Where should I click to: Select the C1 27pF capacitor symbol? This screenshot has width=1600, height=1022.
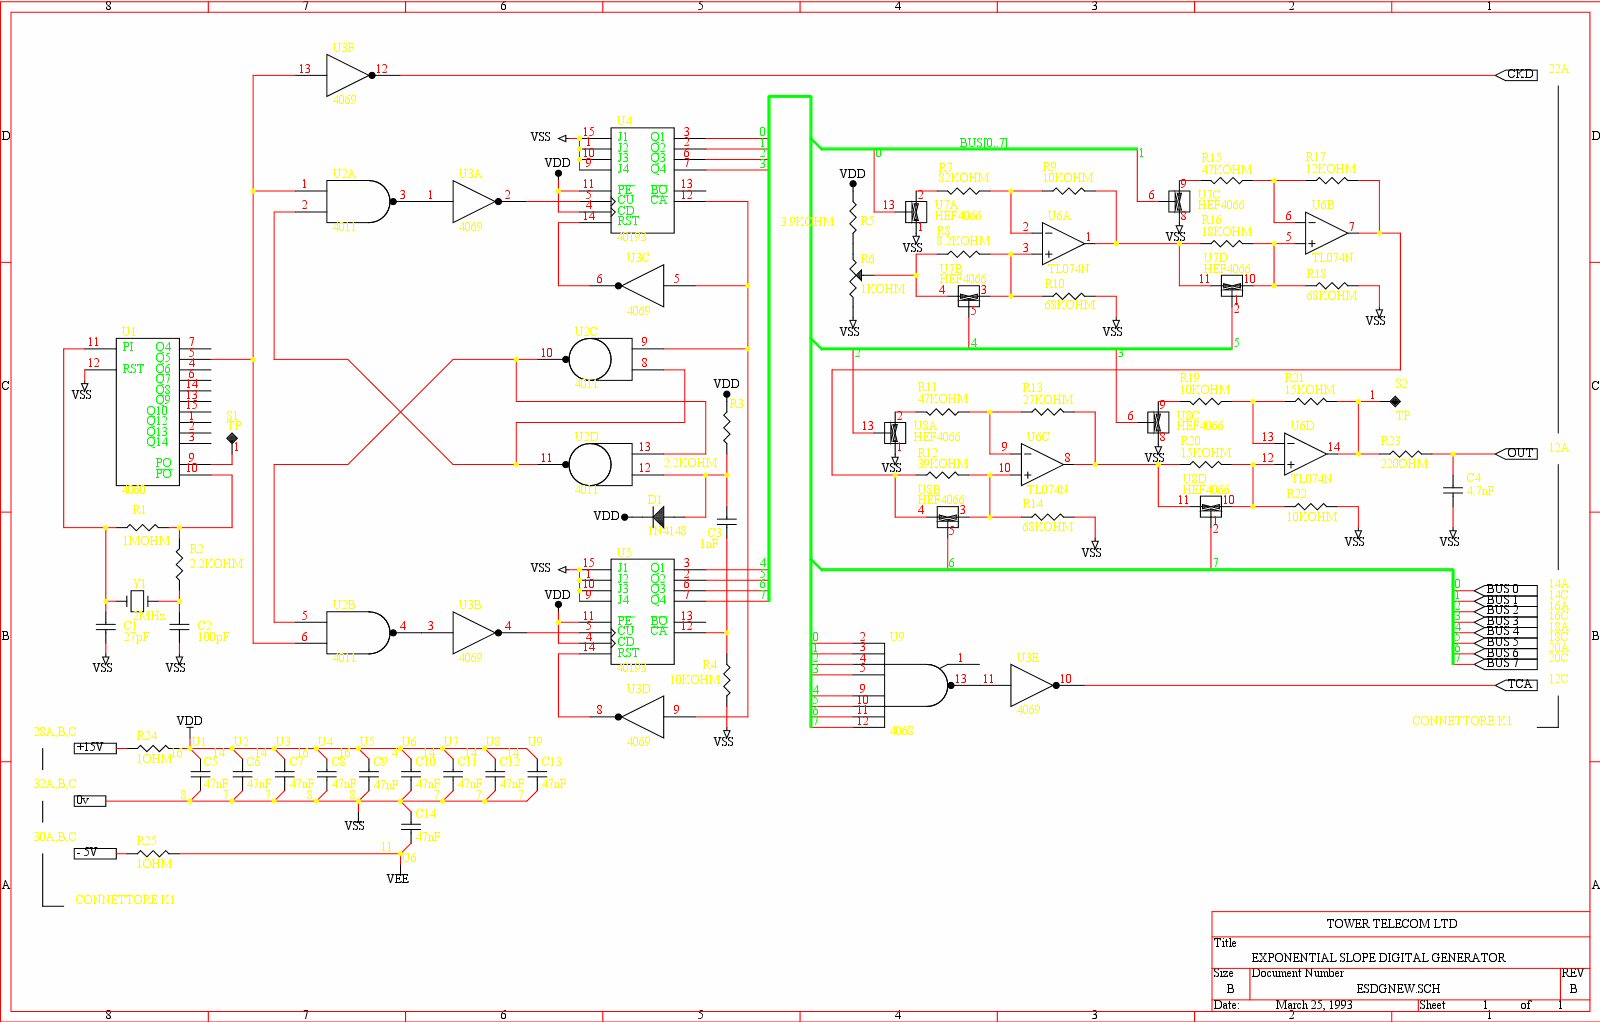(106, 627)
